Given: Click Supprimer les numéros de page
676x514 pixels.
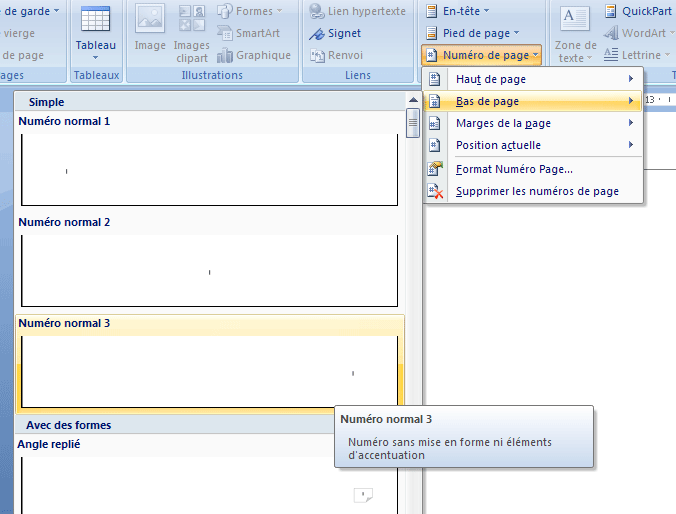Looking at the screenshot, I should coord(536,191).
